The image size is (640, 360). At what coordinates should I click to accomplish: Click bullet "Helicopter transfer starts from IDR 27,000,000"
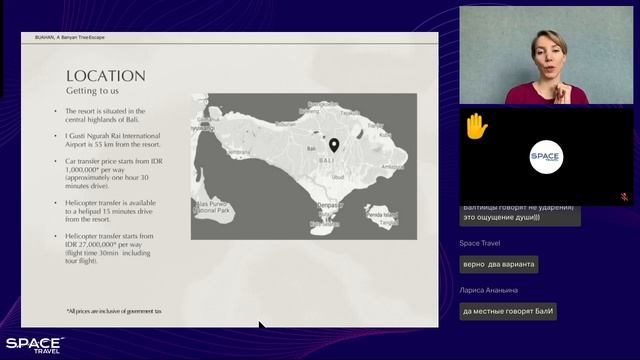coord(109,249)
